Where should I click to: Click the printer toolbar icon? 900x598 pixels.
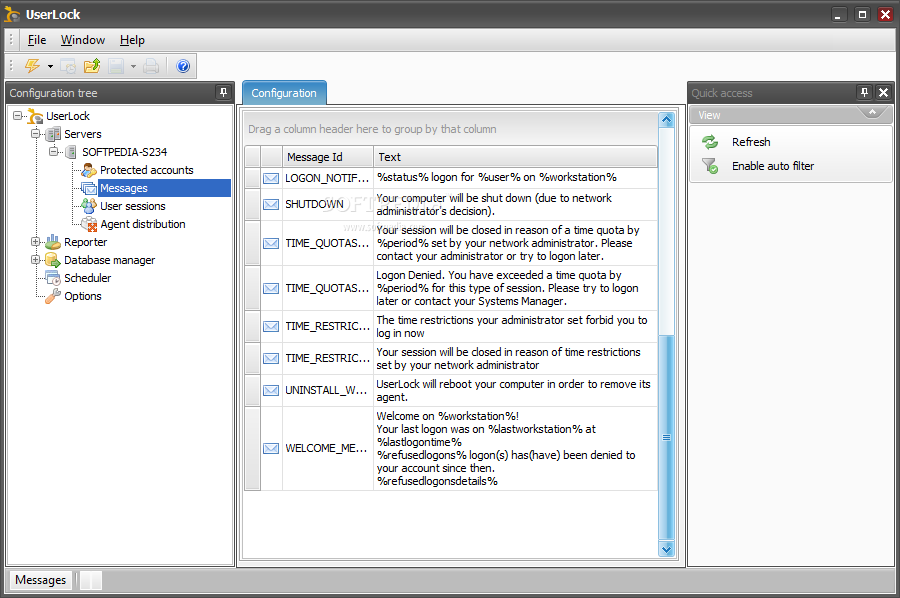(x=151, y=66)
